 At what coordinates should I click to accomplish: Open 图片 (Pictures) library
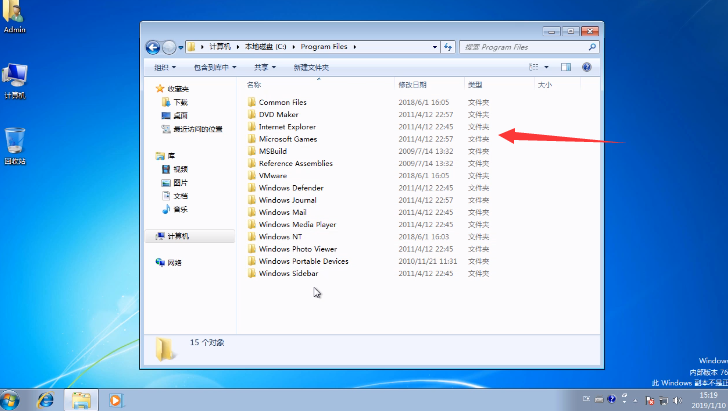pyautogui.click(x=175, y=183)
